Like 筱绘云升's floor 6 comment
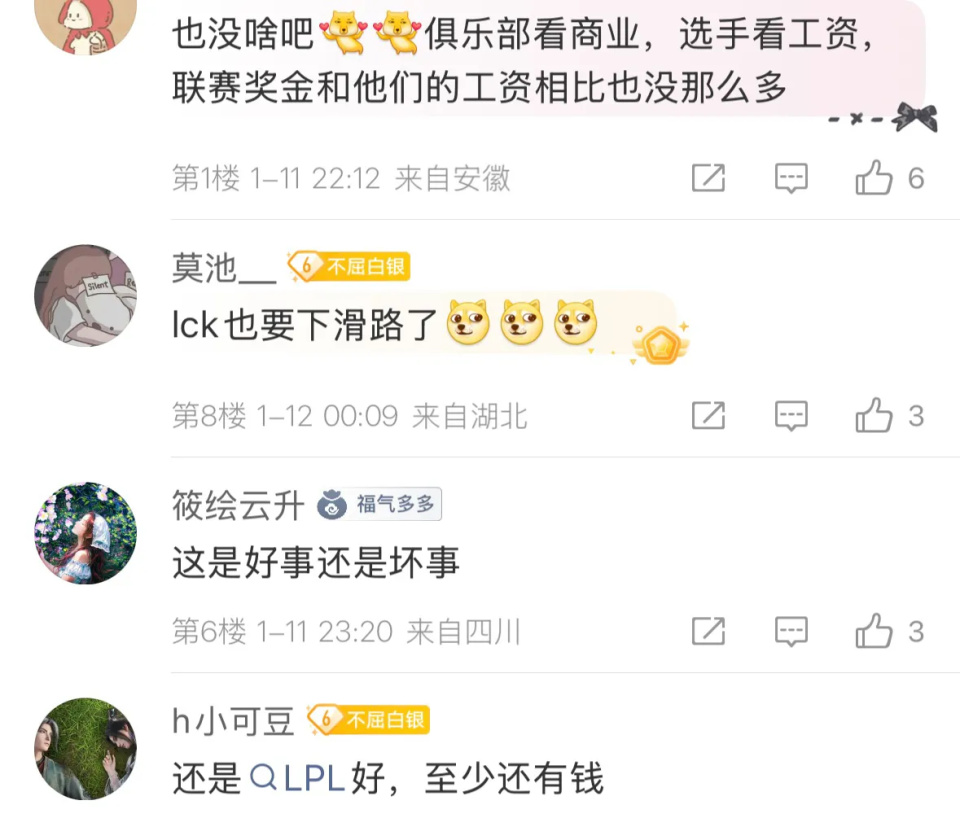Screen dimensions: 960x818 coord(889,631)
